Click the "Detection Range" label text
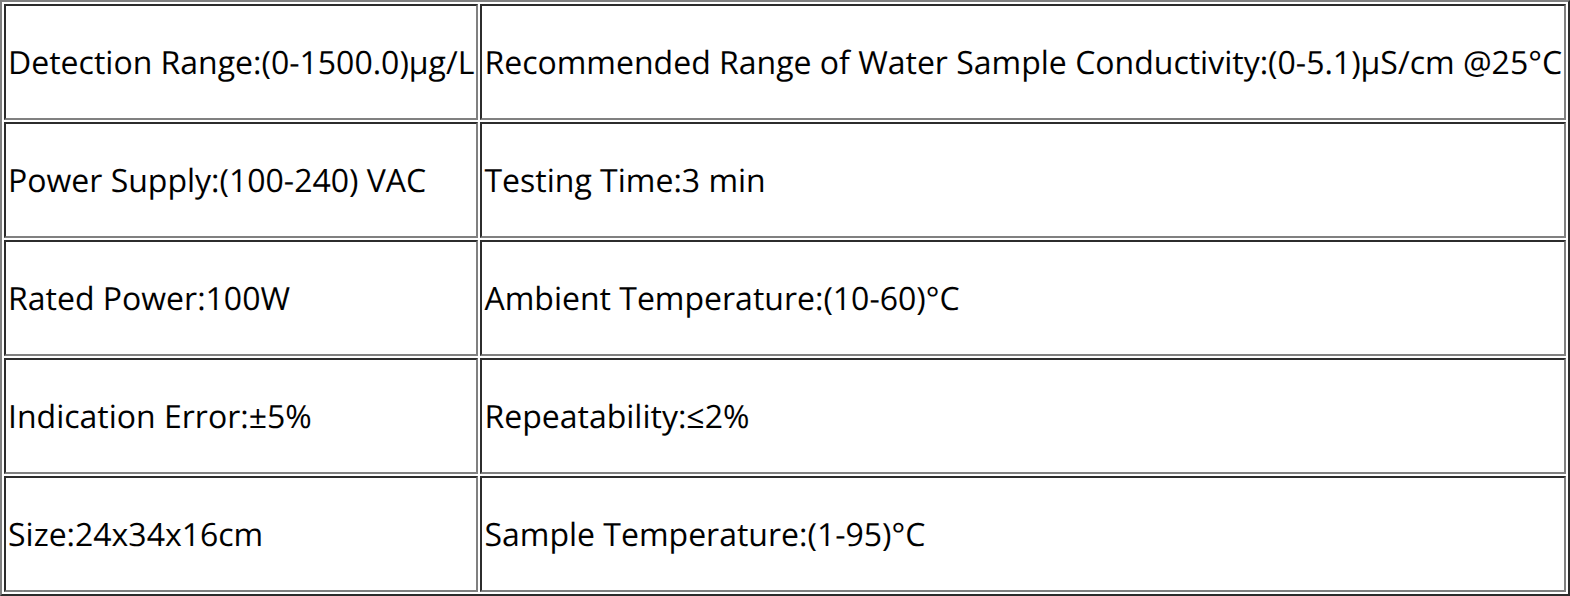This screenshot has width=1570, height=596. tap(130, 63)
